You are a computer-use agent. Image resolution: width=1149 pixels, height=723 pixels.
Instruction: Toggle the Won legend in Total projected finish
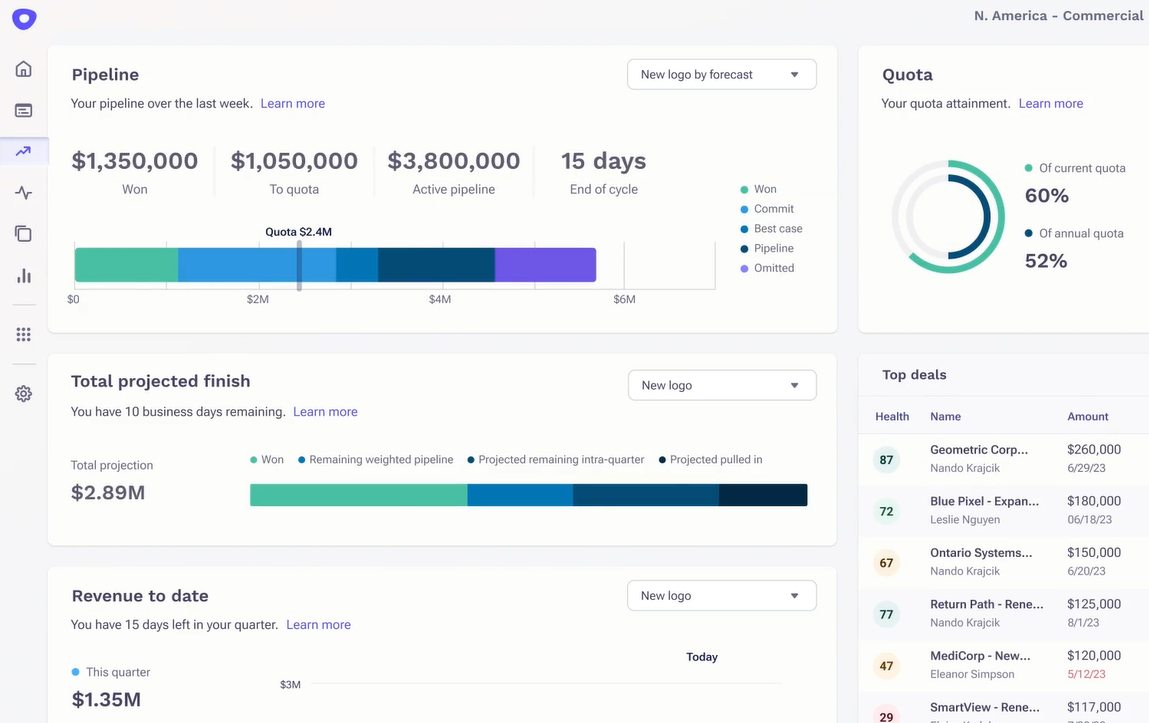click(267, 459)
